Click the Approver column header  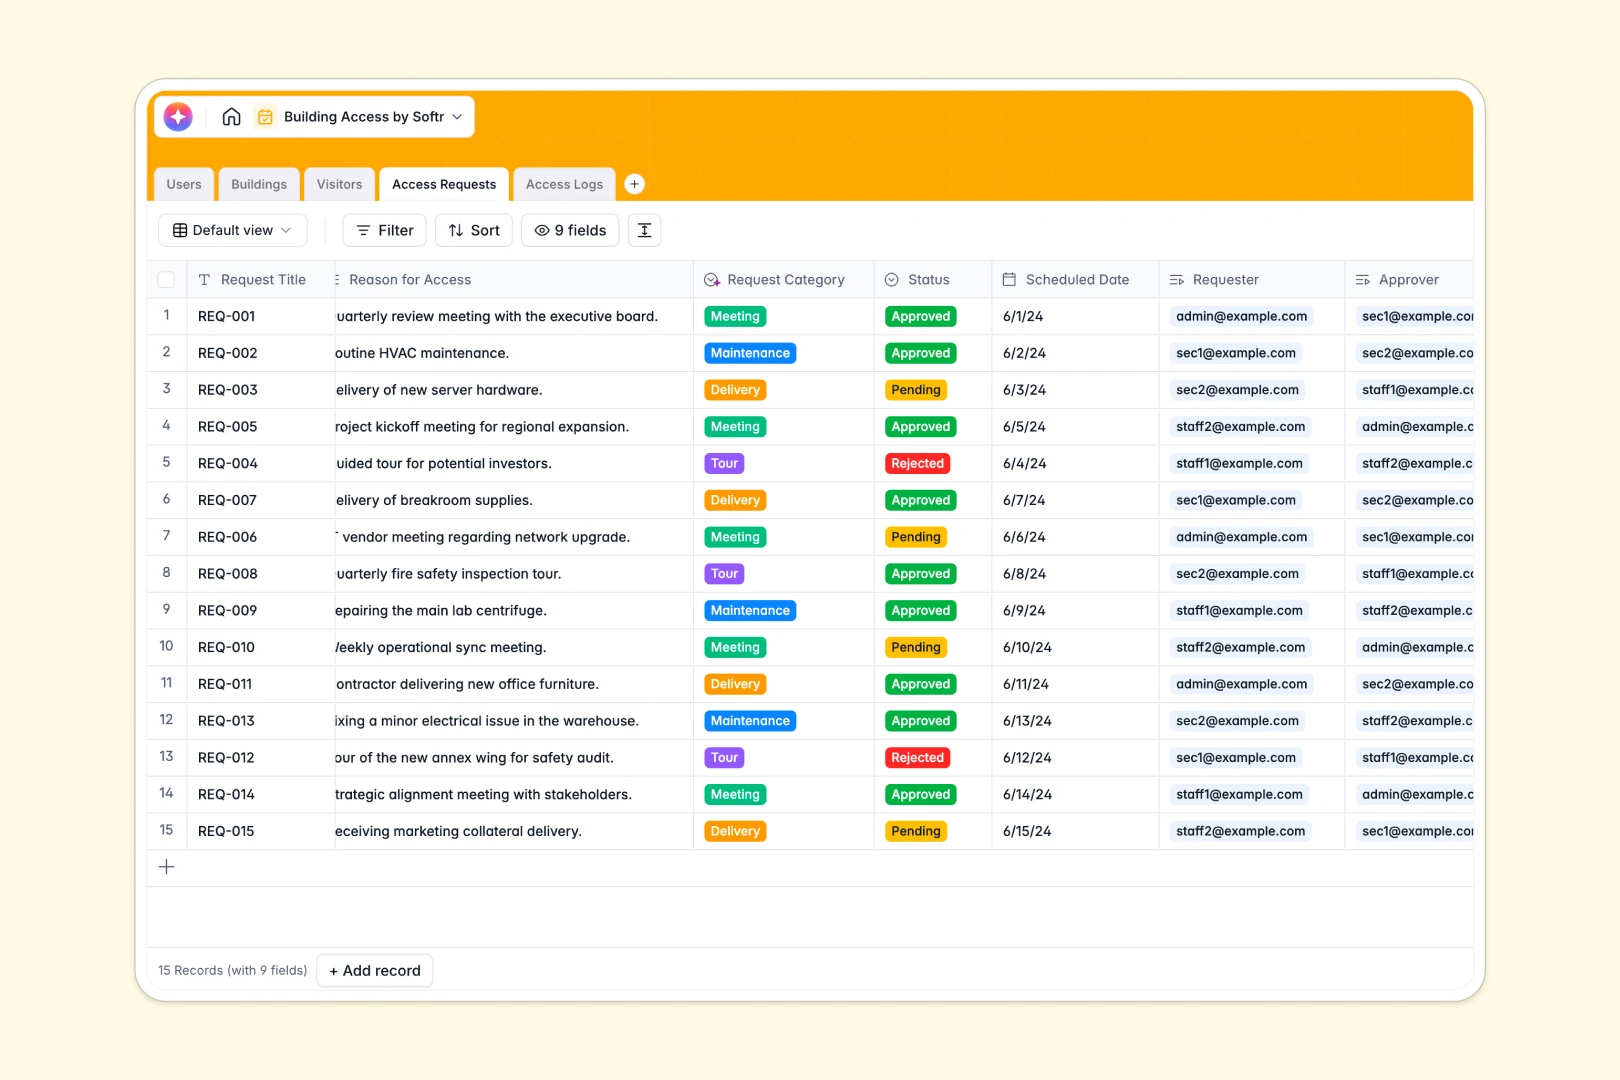(x=1409, y=280)
